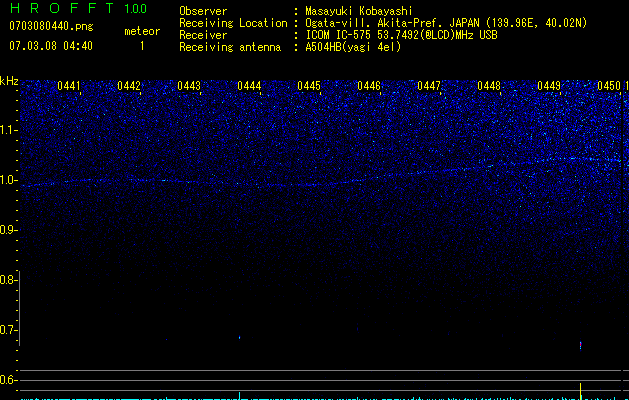Screen dimensions: 629x400
Task: Select the 0445 time marker
Action: click(309, 87)
